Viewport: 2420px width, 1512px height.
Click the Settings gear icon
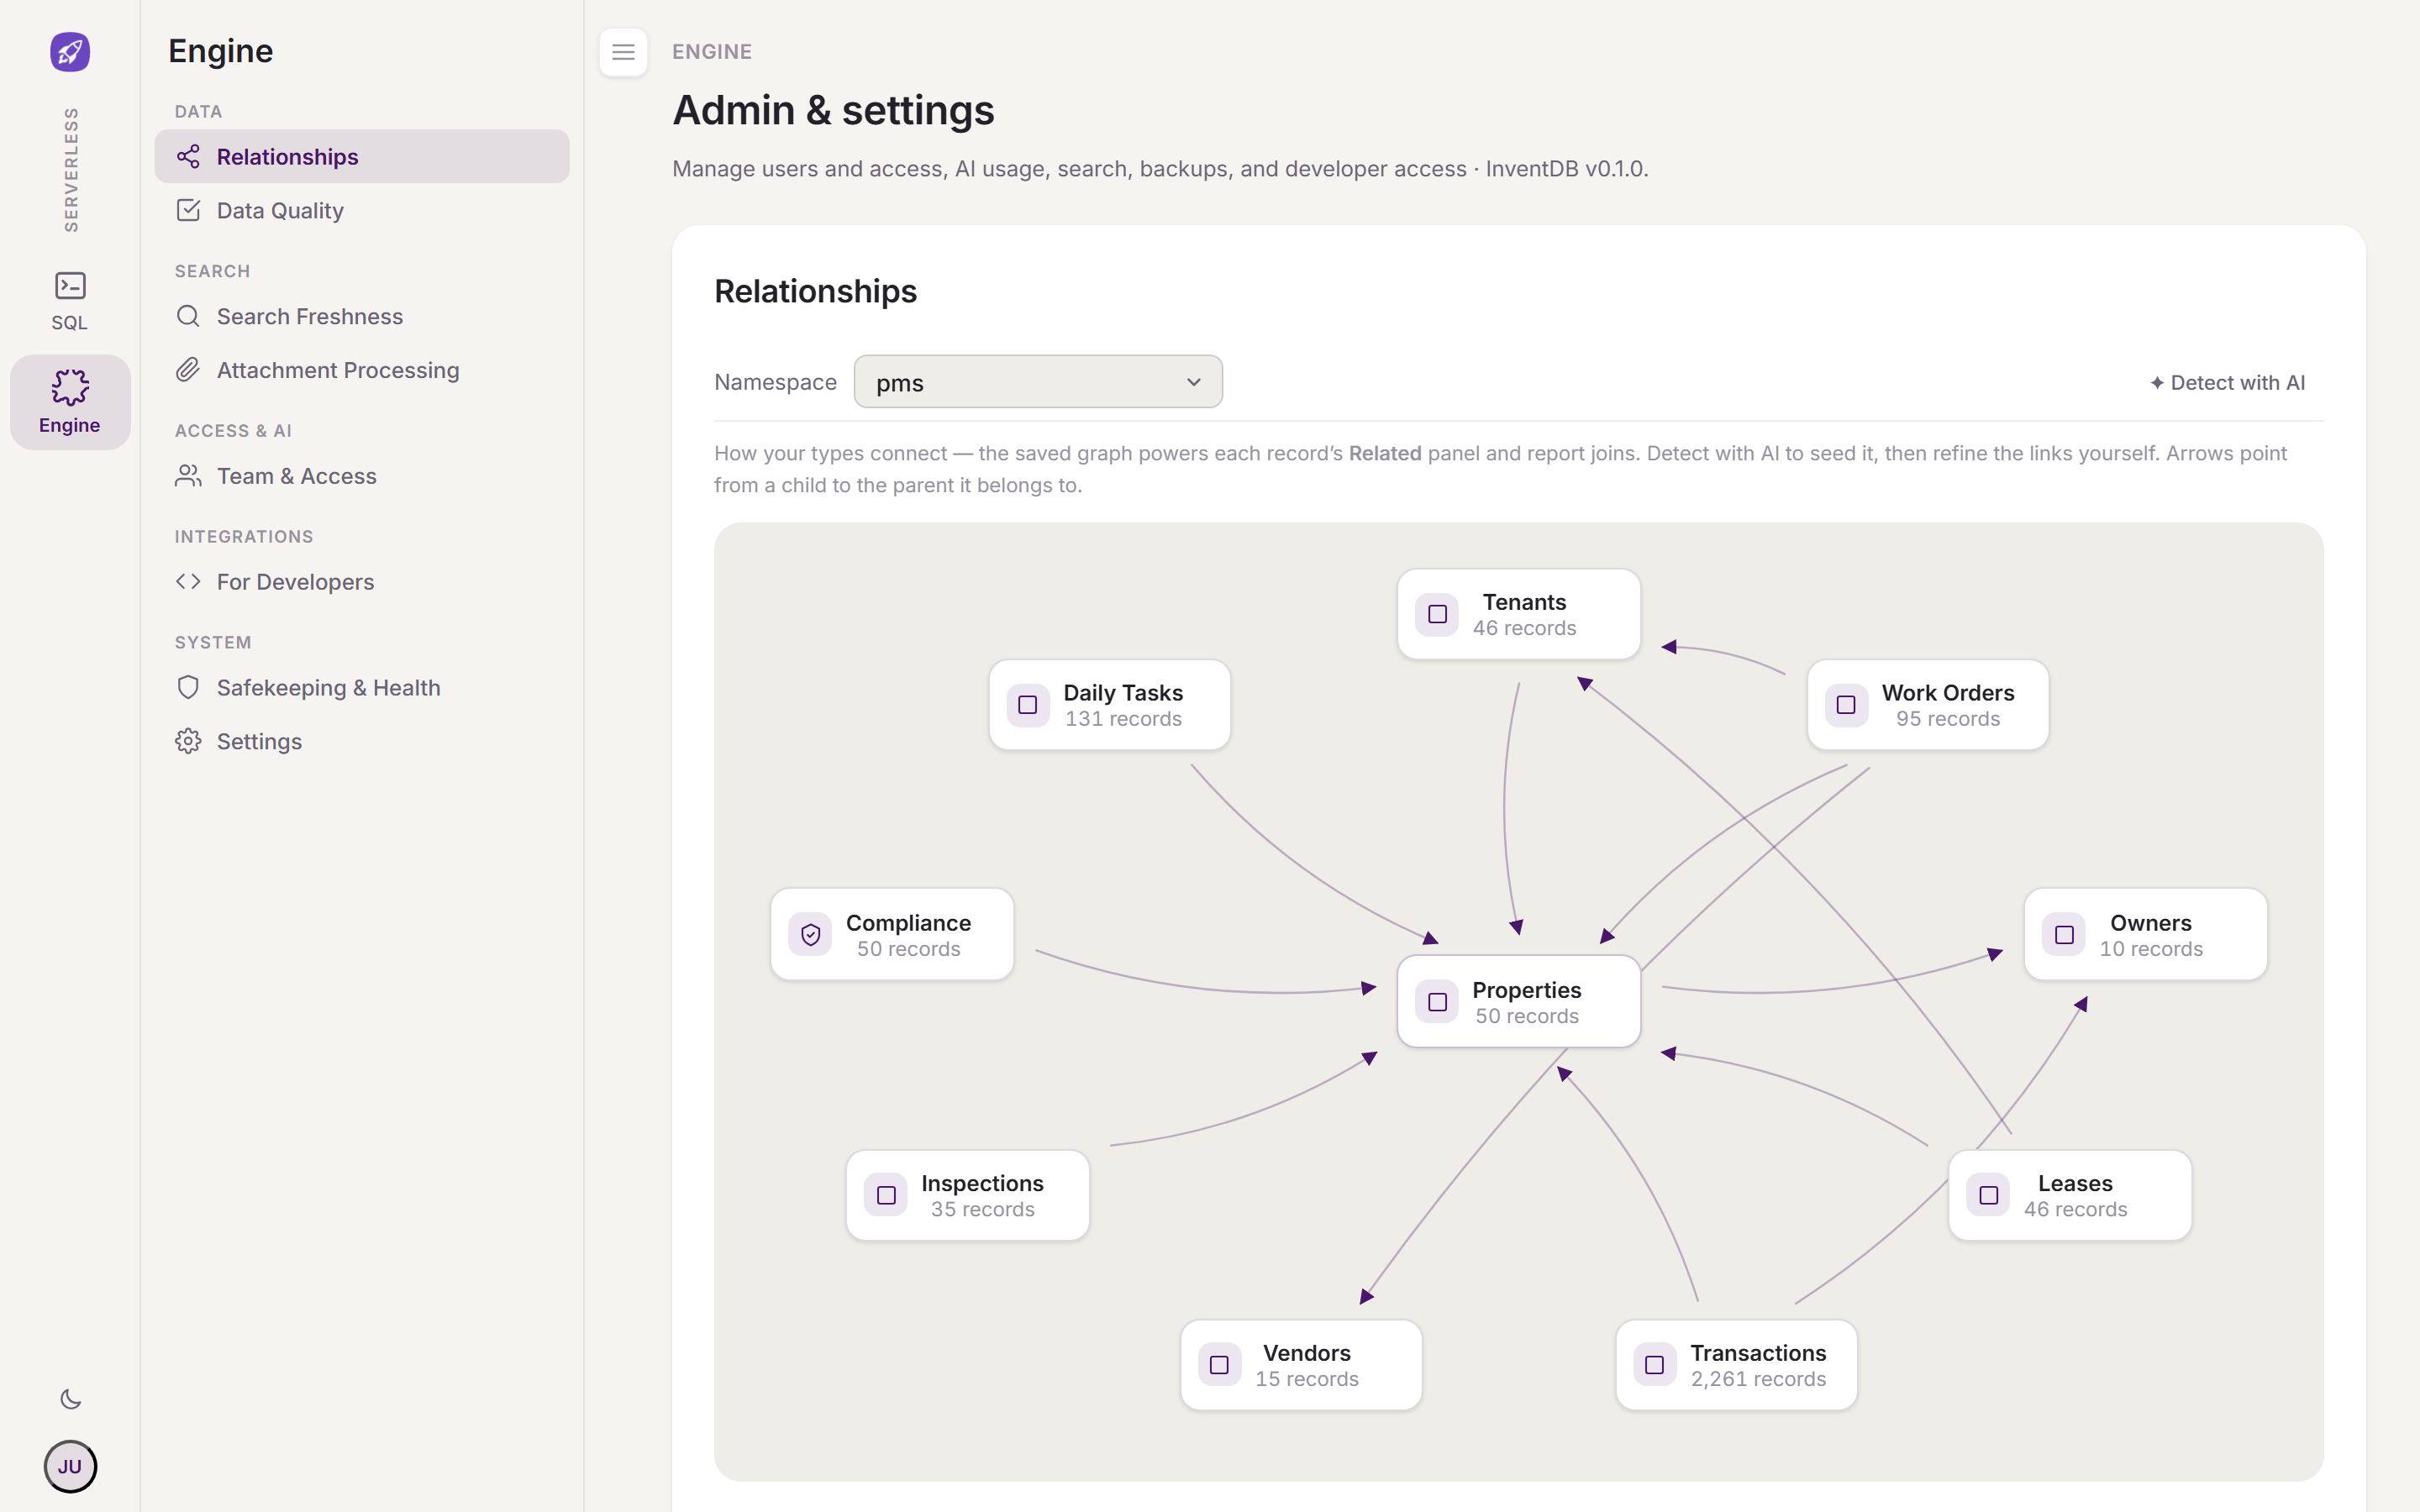pos(188,741)
